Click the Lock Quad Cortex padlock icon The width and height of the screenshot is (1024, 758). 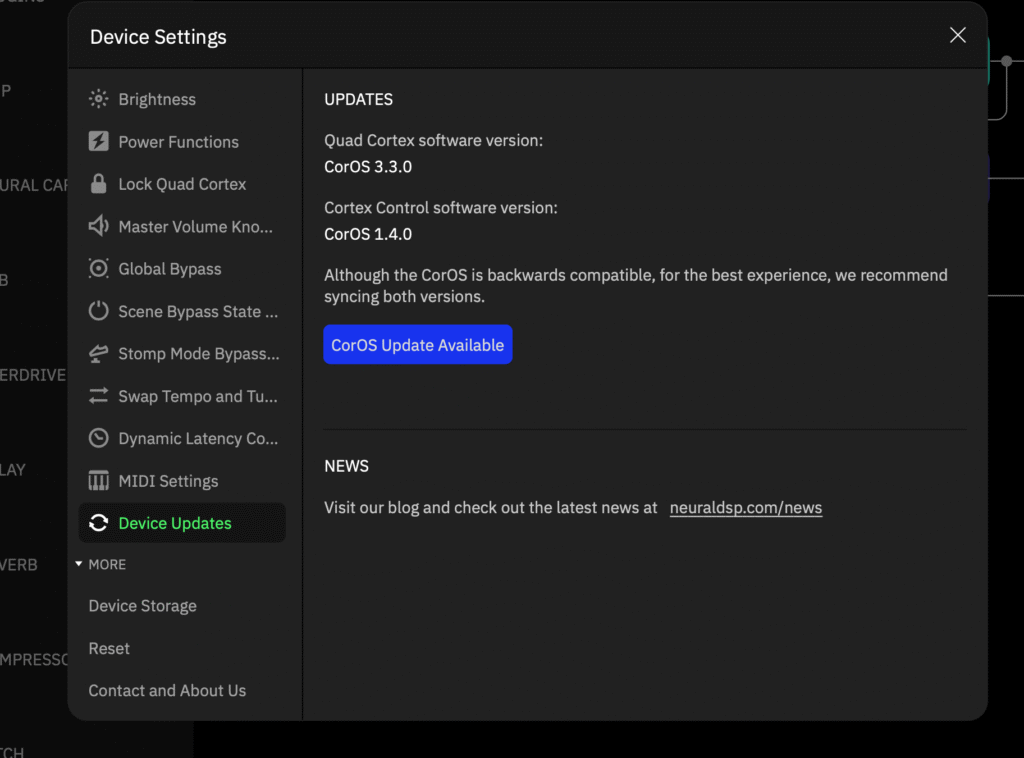(x=98, y=184)
